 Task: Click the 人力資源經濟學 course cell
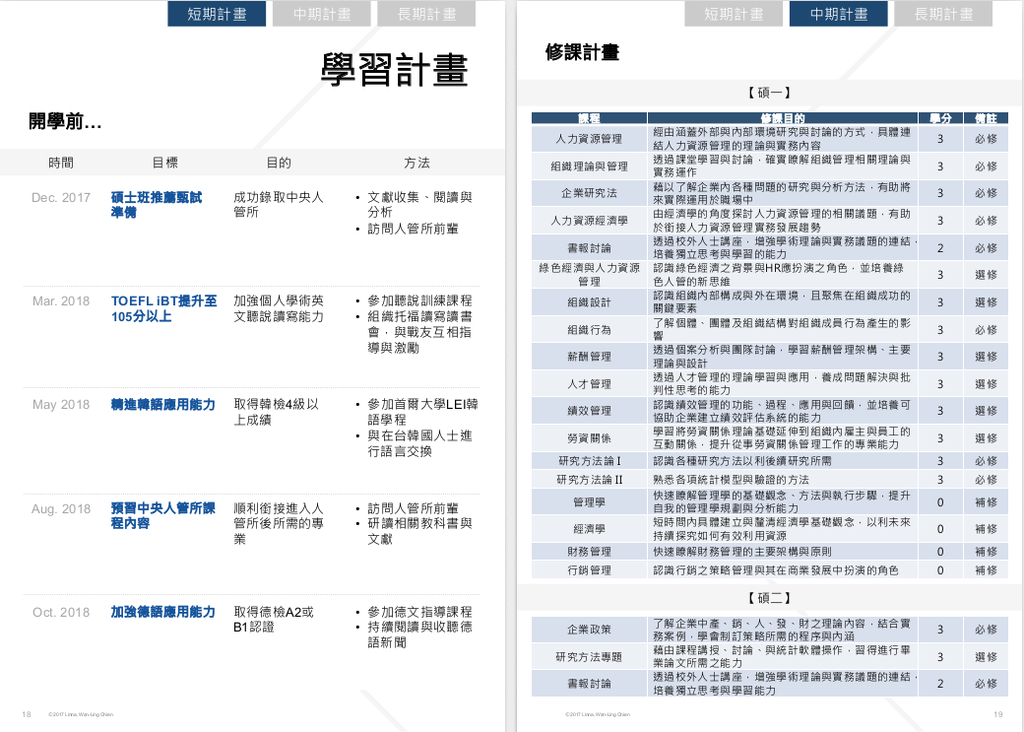tap(589, 221)
